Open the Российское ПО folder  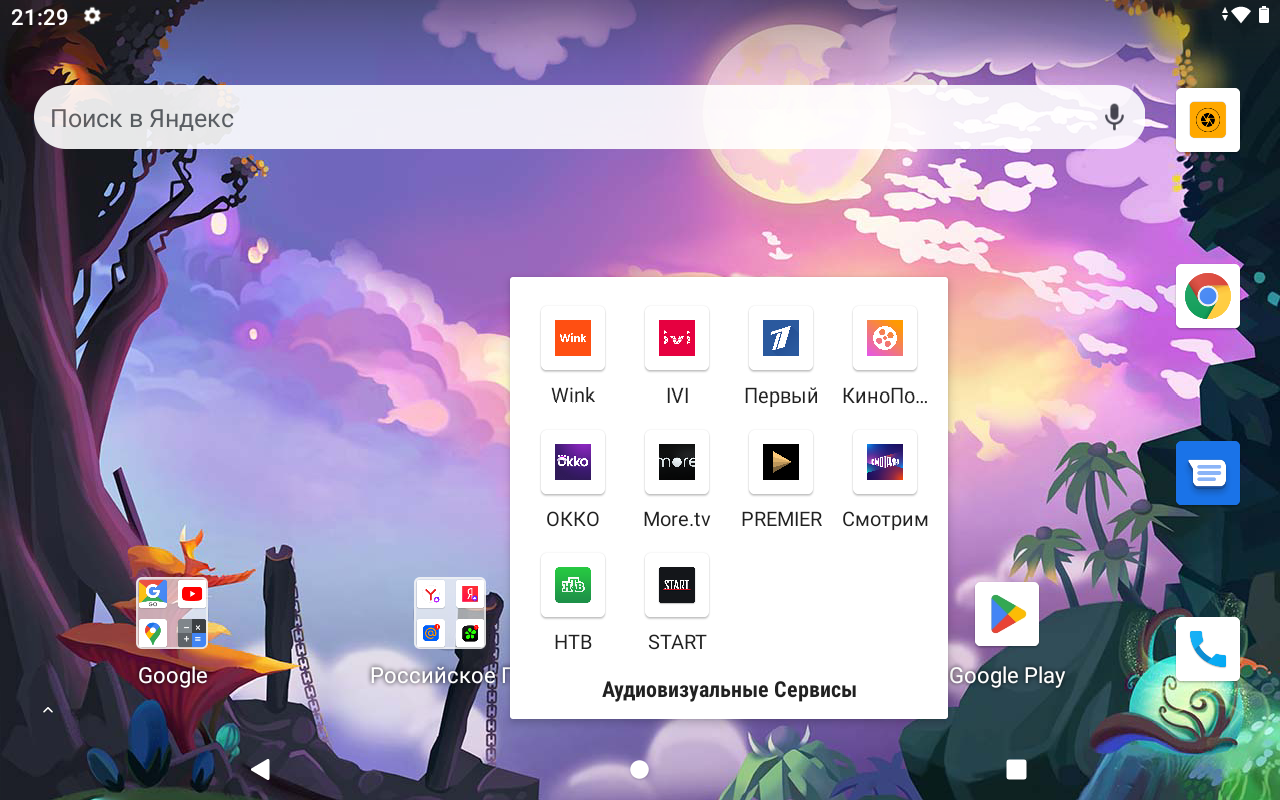(x=450, y=613)
